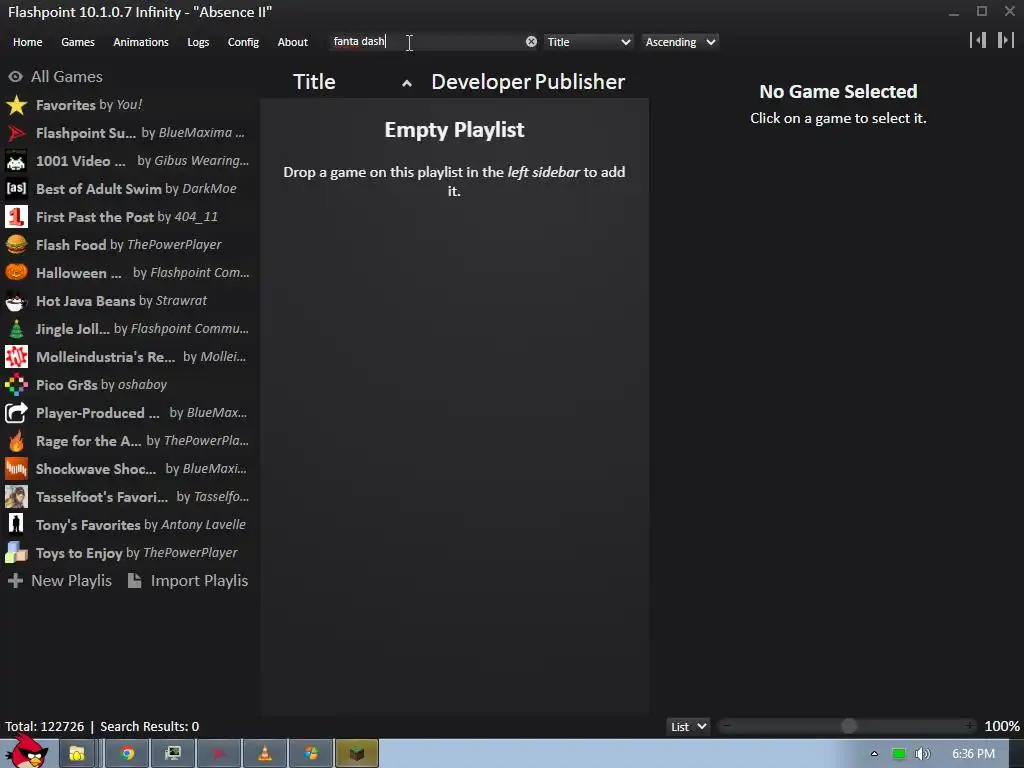The image size is (1024, 768).
Task: Click the Angry Birds start button
Action: click(27, 751)
